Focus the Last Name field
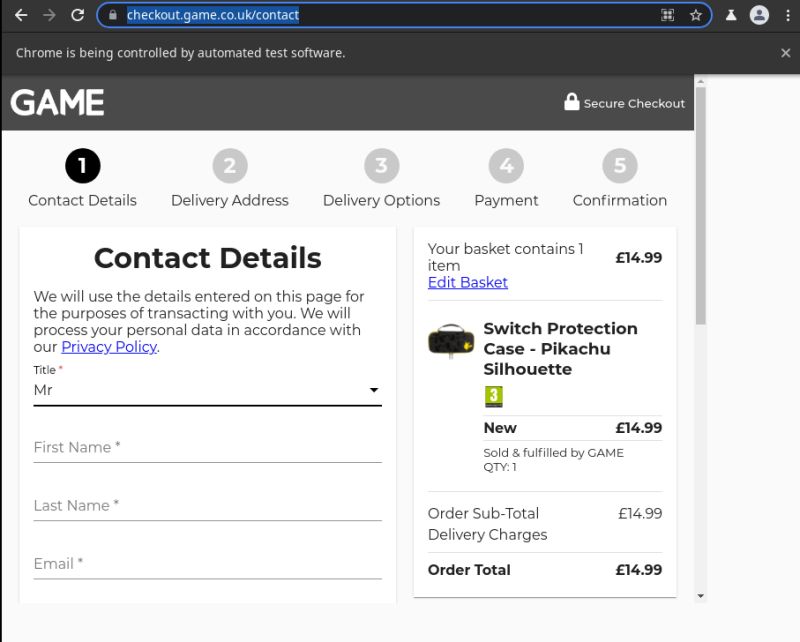 (x=208, y=506)
